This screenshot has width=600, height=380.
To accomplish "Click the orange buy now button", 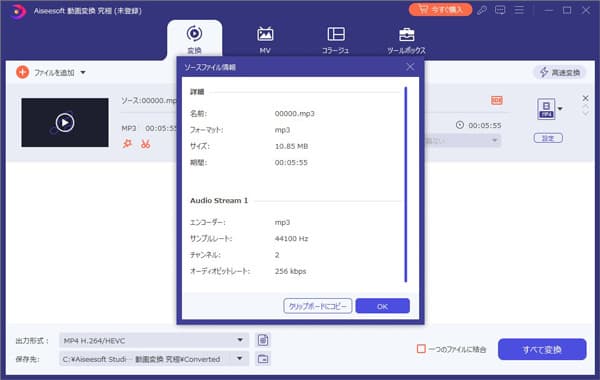I will pos(440,10).
